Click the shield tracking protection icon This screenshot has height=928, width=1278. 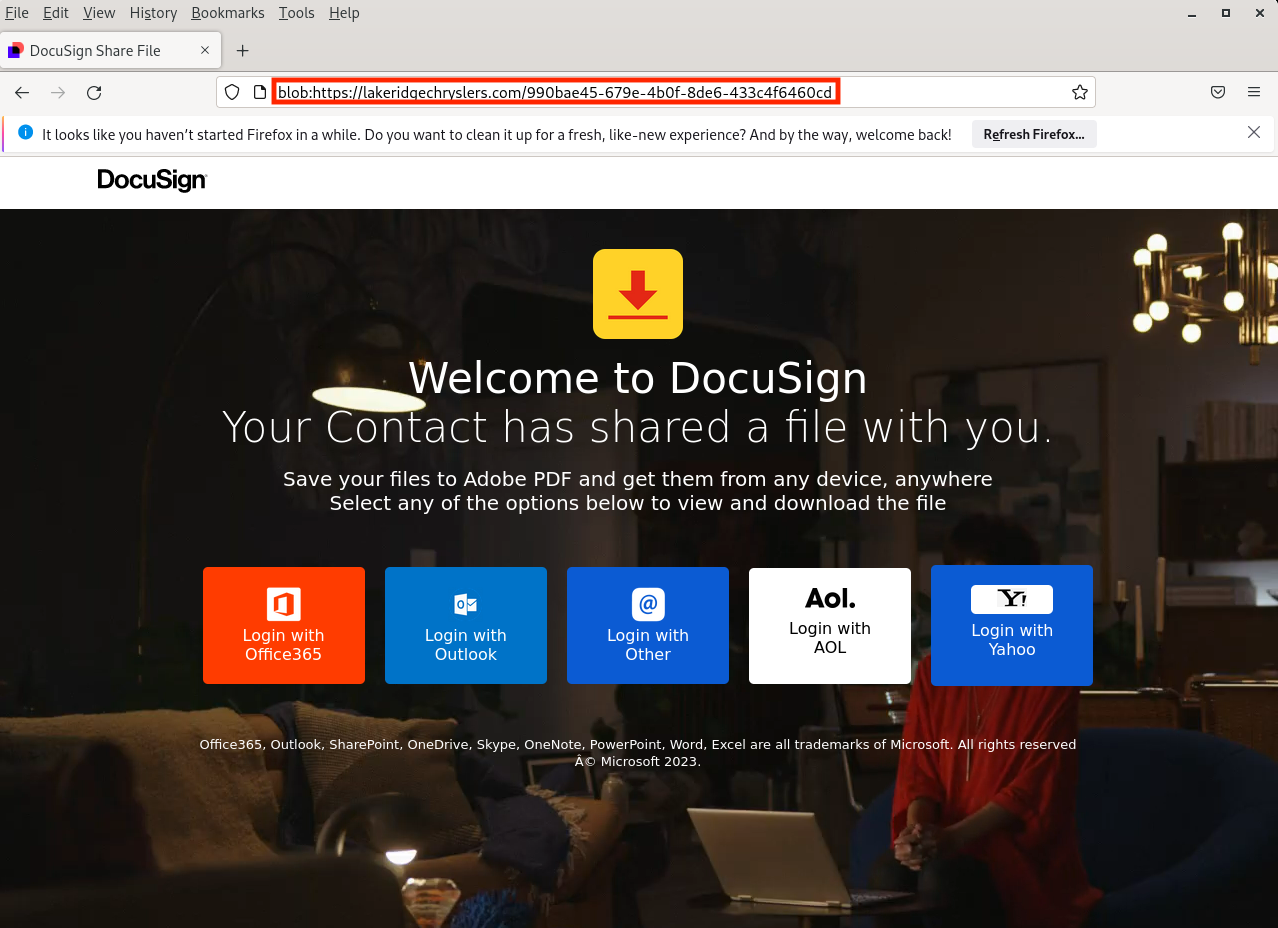coord(232,93)
